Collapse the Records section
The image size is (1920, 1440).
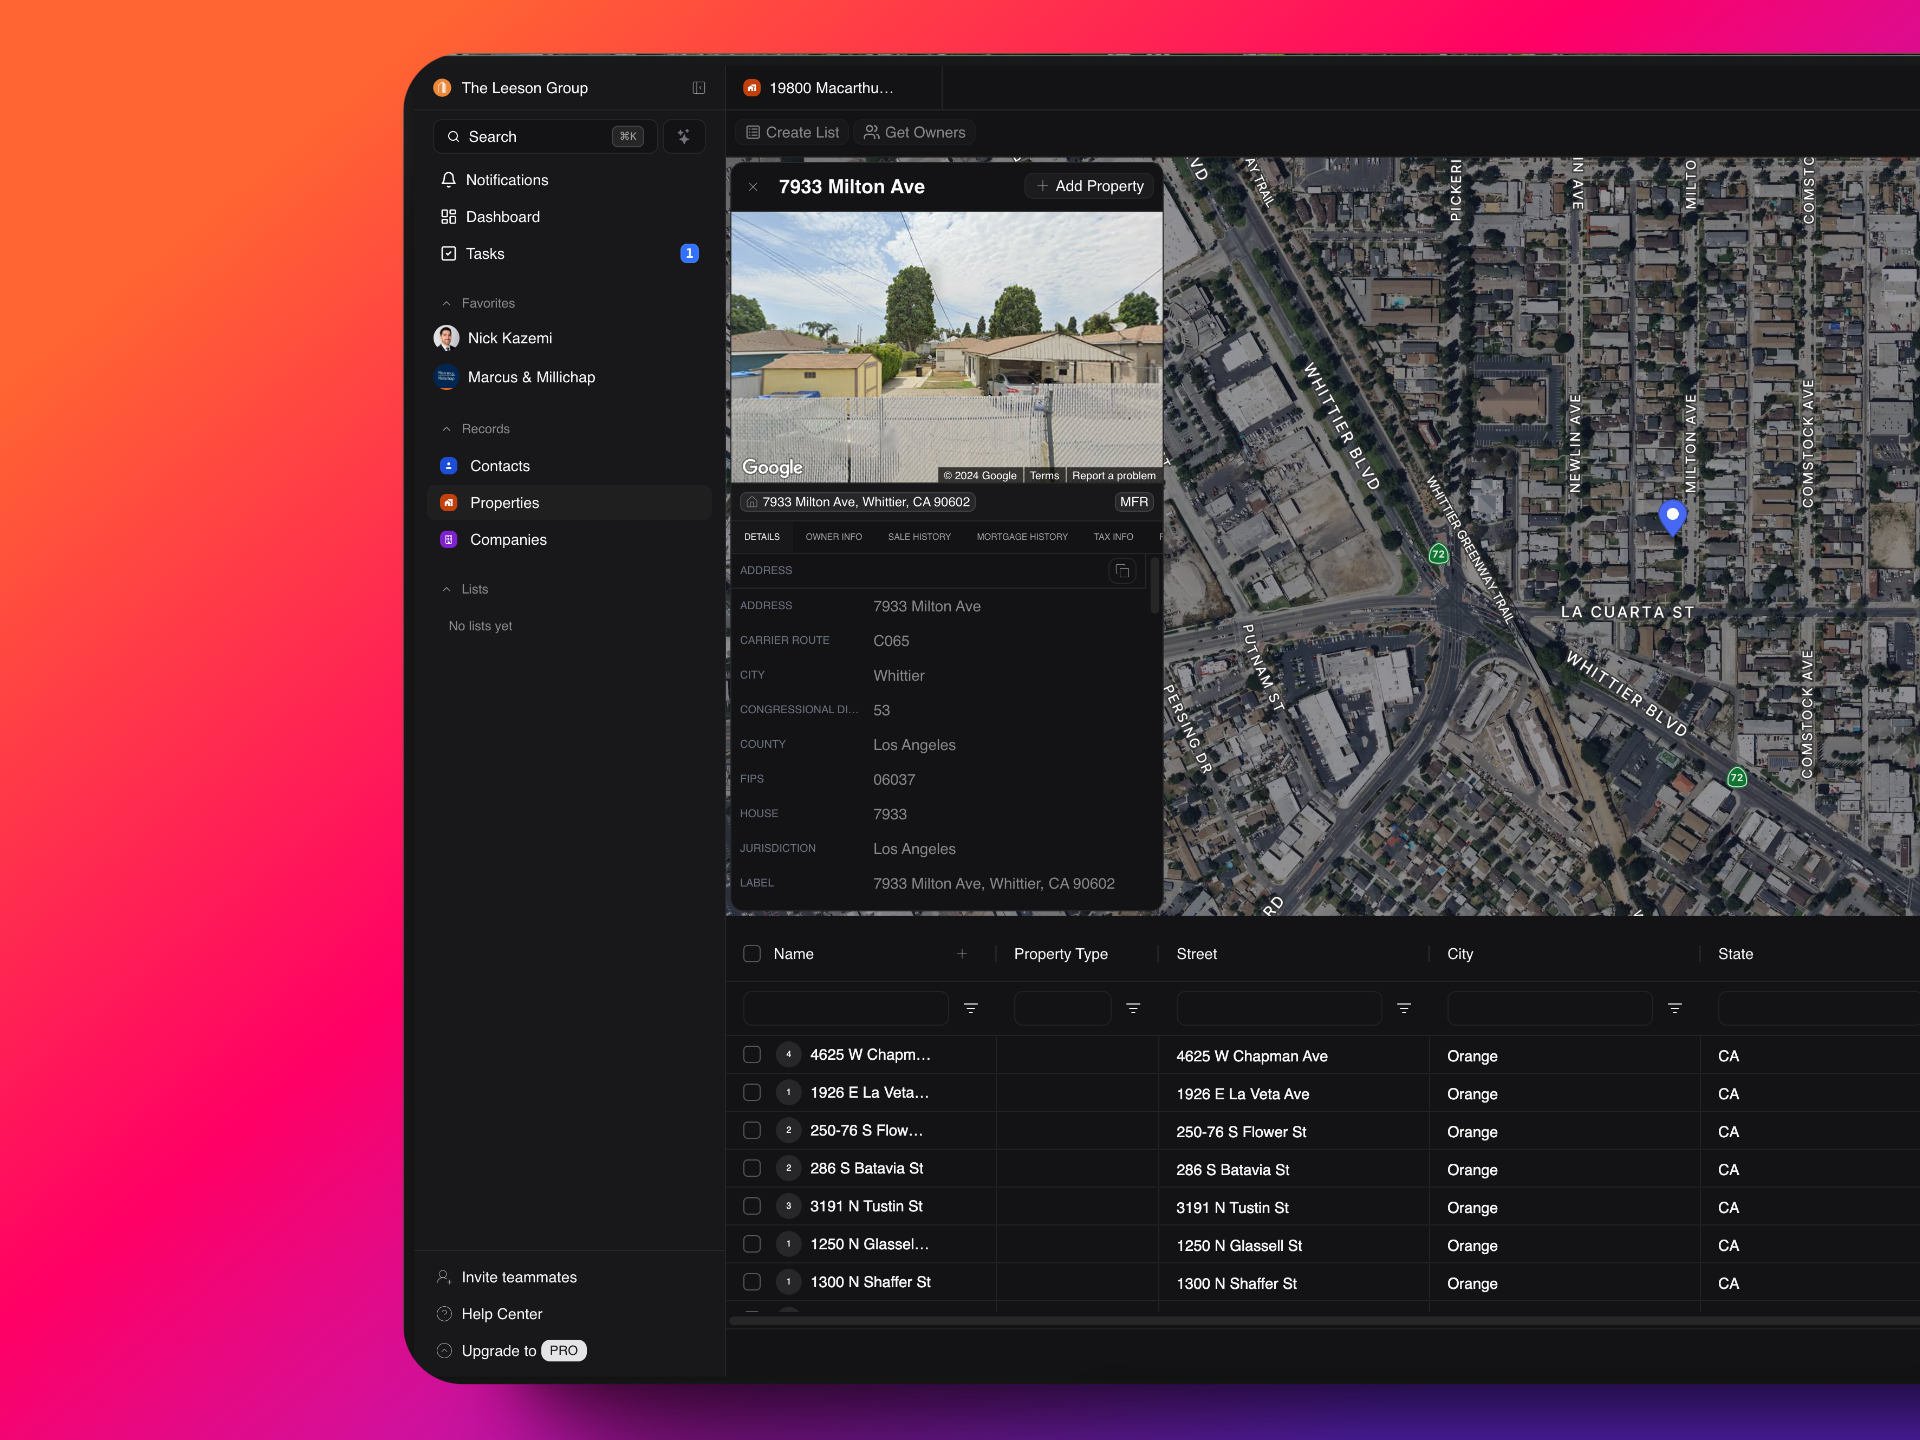coord(447,429)
